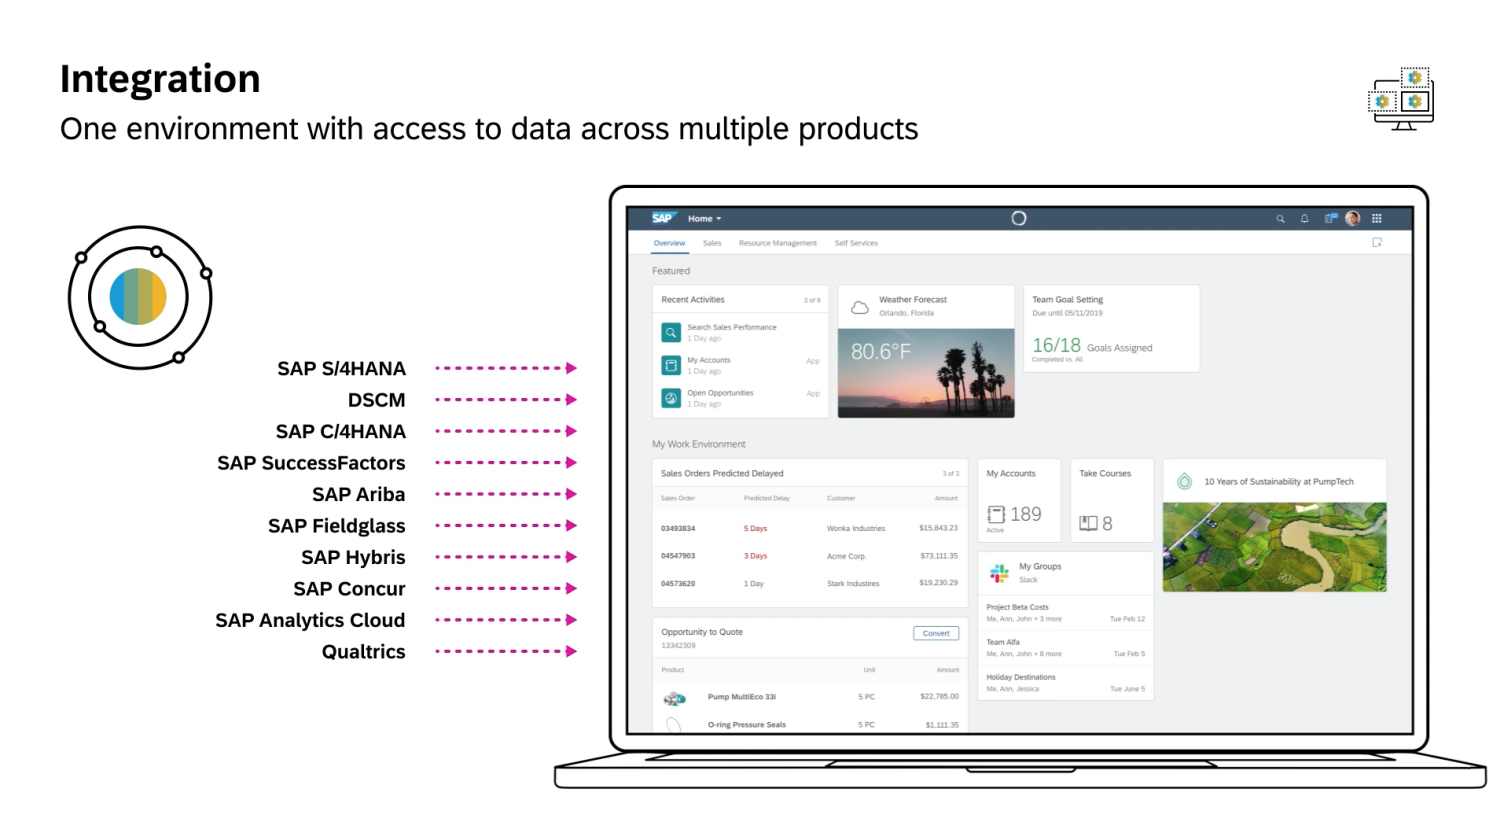Switch to the Resource Management tab

coord(778,243)
